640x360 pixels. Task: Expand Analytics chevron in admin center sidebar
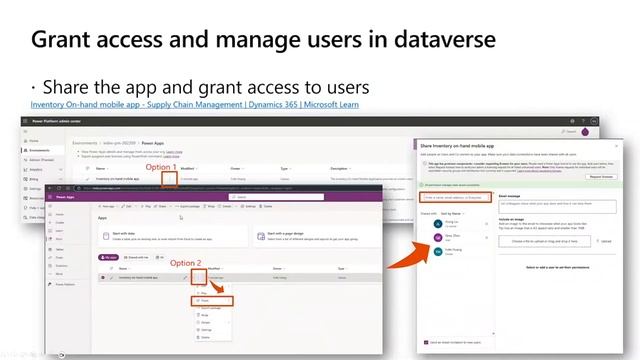point(61,169)
